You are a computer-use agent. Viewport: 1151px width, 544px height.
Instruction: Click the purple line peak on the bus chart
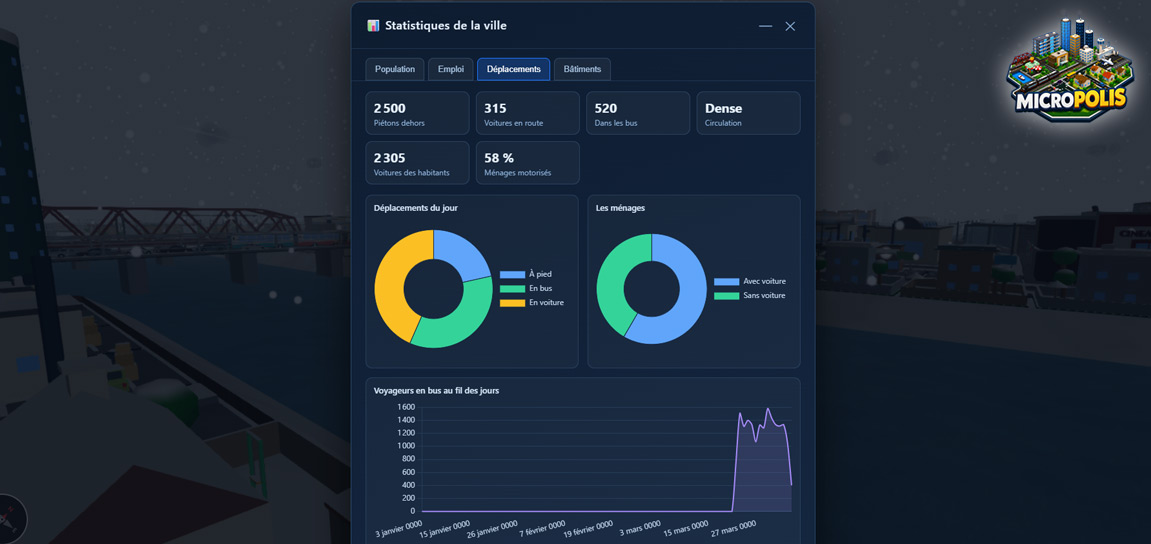pyautogui.click(x=768, y=409)
